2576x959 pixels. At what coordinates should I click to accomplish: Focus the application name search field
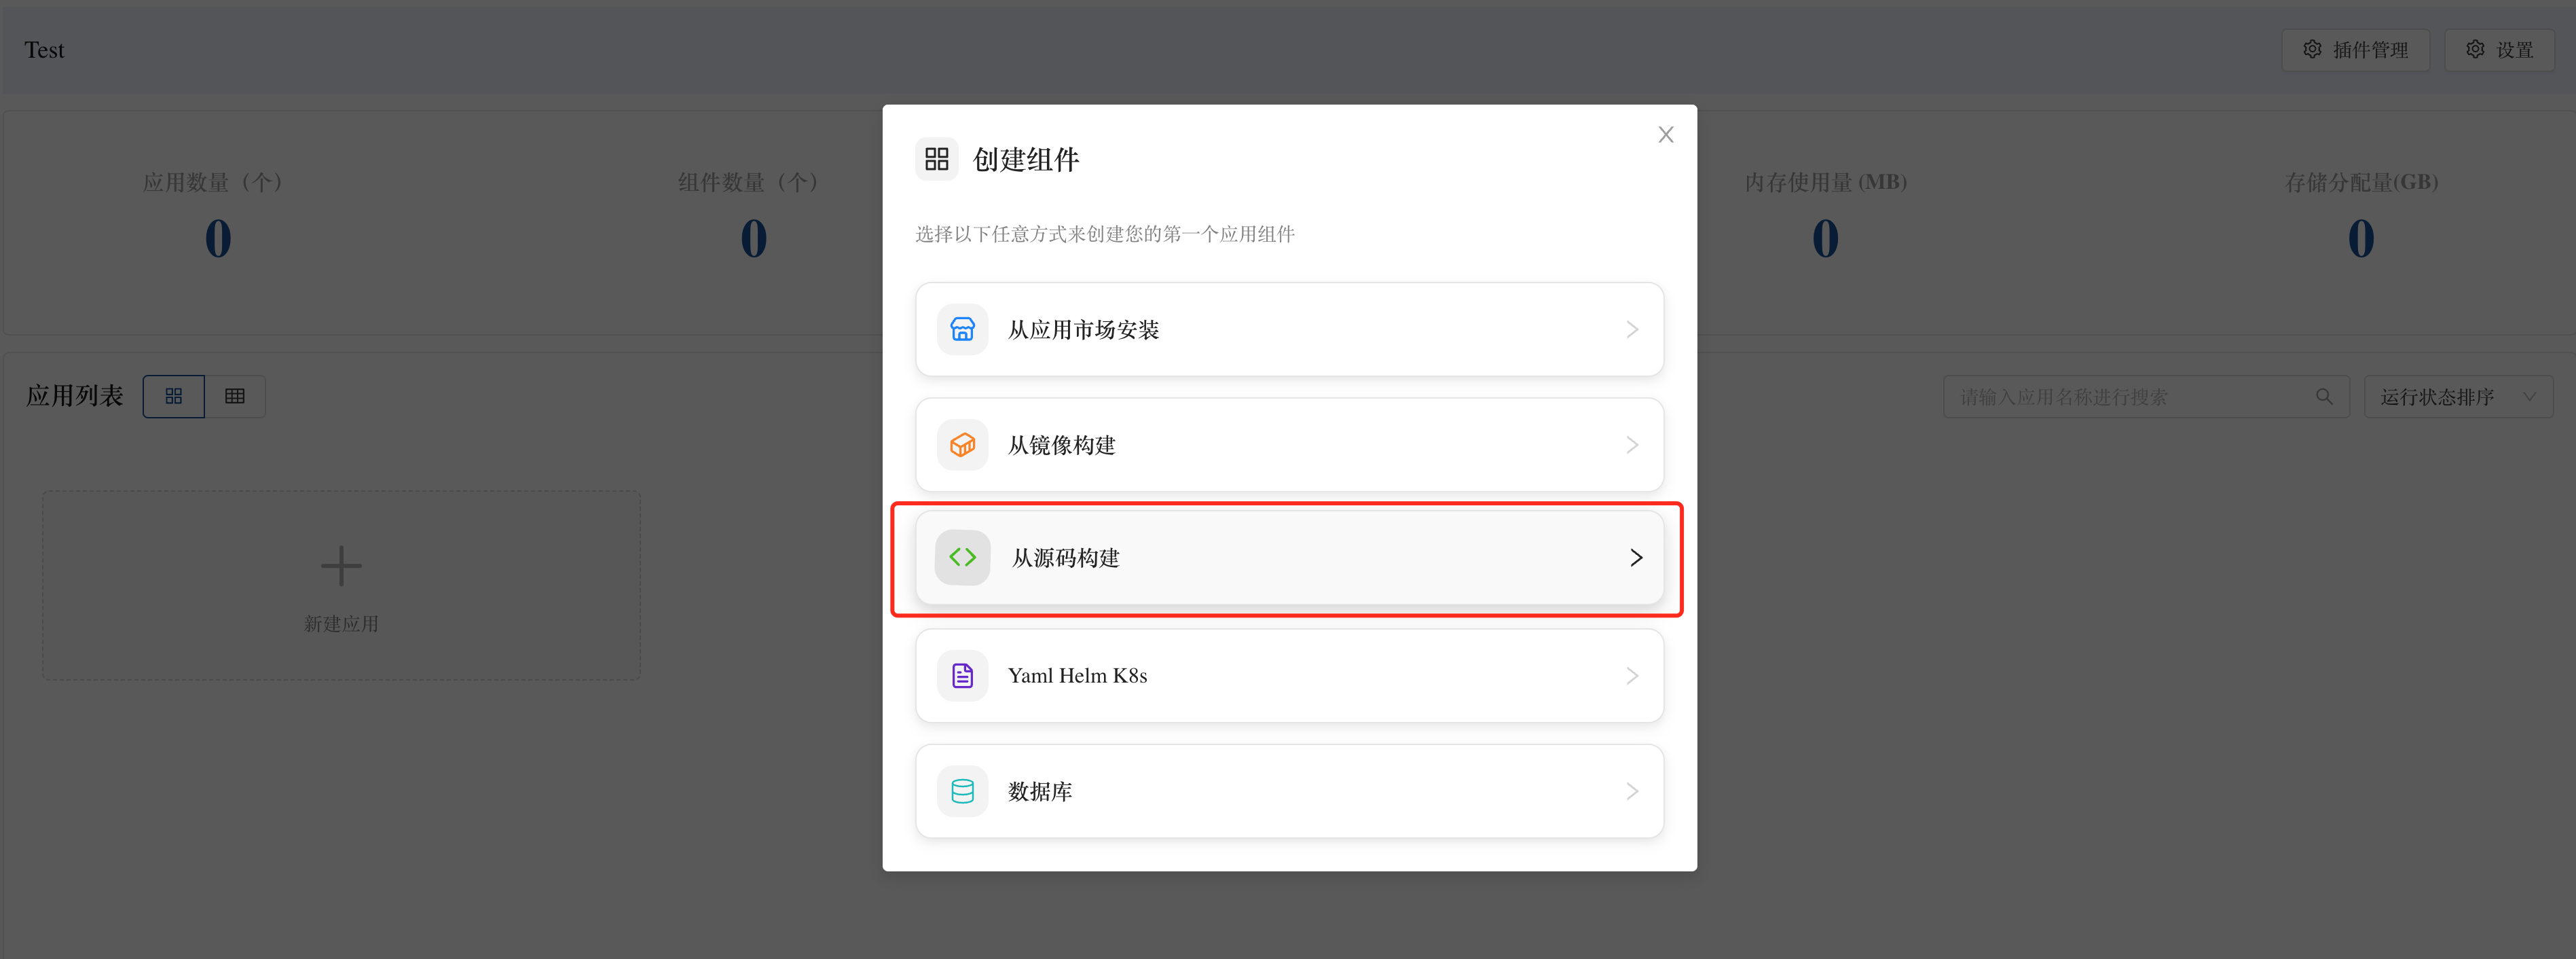[x=2130, y=397]
